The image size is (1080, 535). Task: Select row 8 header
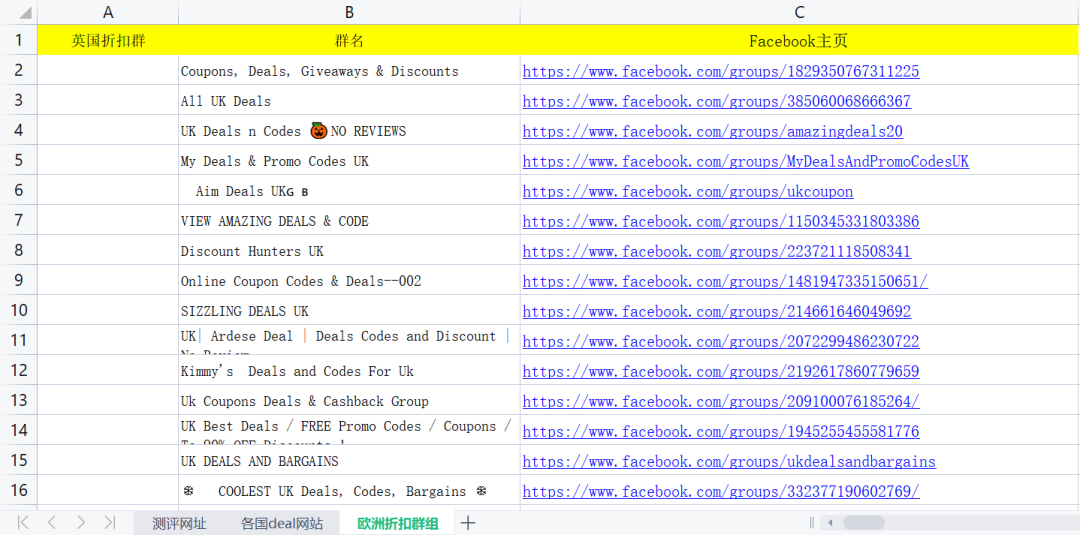tap(19, 250)
